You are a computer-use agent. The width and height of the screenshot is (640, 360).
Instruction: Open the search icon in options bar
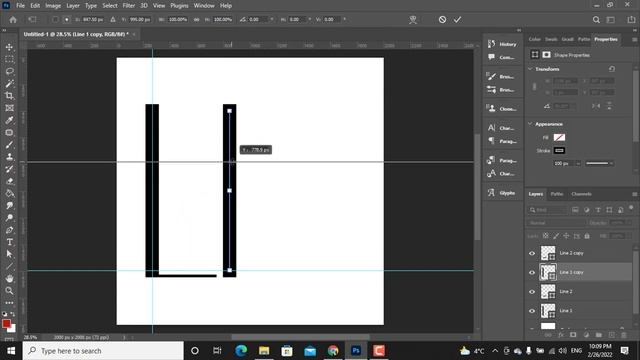tap(596, 20)
